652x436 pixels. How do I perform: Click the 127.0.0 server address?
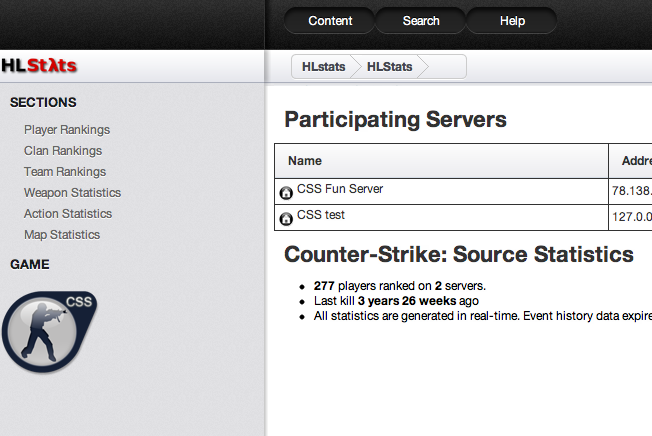[x=632, y=217]
